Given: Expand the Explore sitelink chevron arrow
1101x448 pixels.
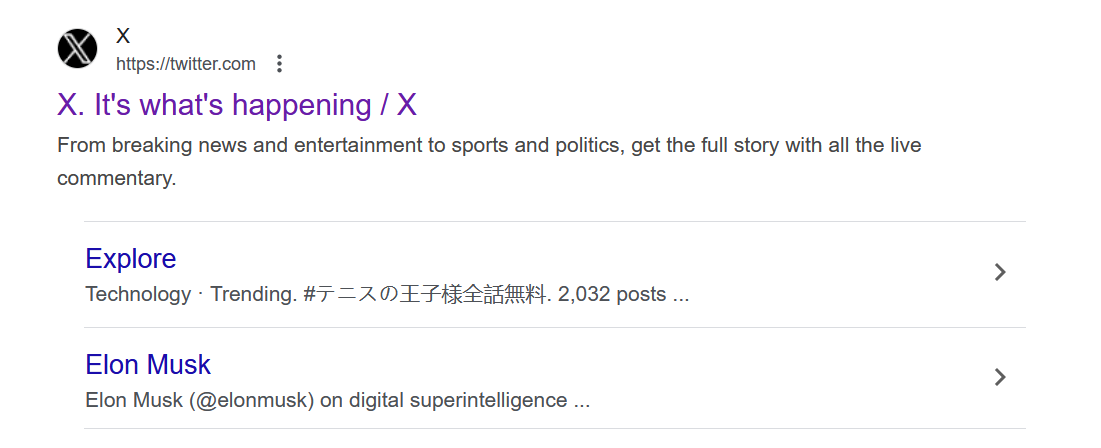Looking at the screenshot, I should (1001, 272).
